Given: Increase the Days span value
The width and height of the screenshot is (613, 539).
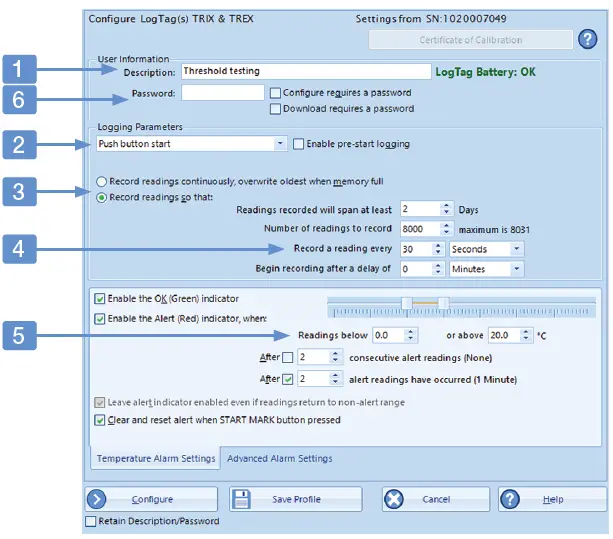Looking at the screenshot, I should coord(446,206).
